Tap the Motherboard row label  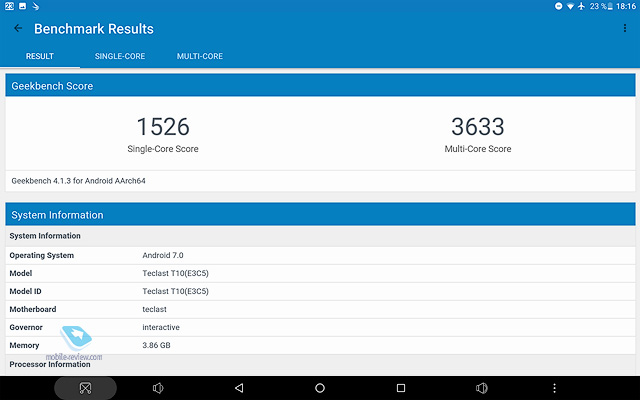pos(33,309)
